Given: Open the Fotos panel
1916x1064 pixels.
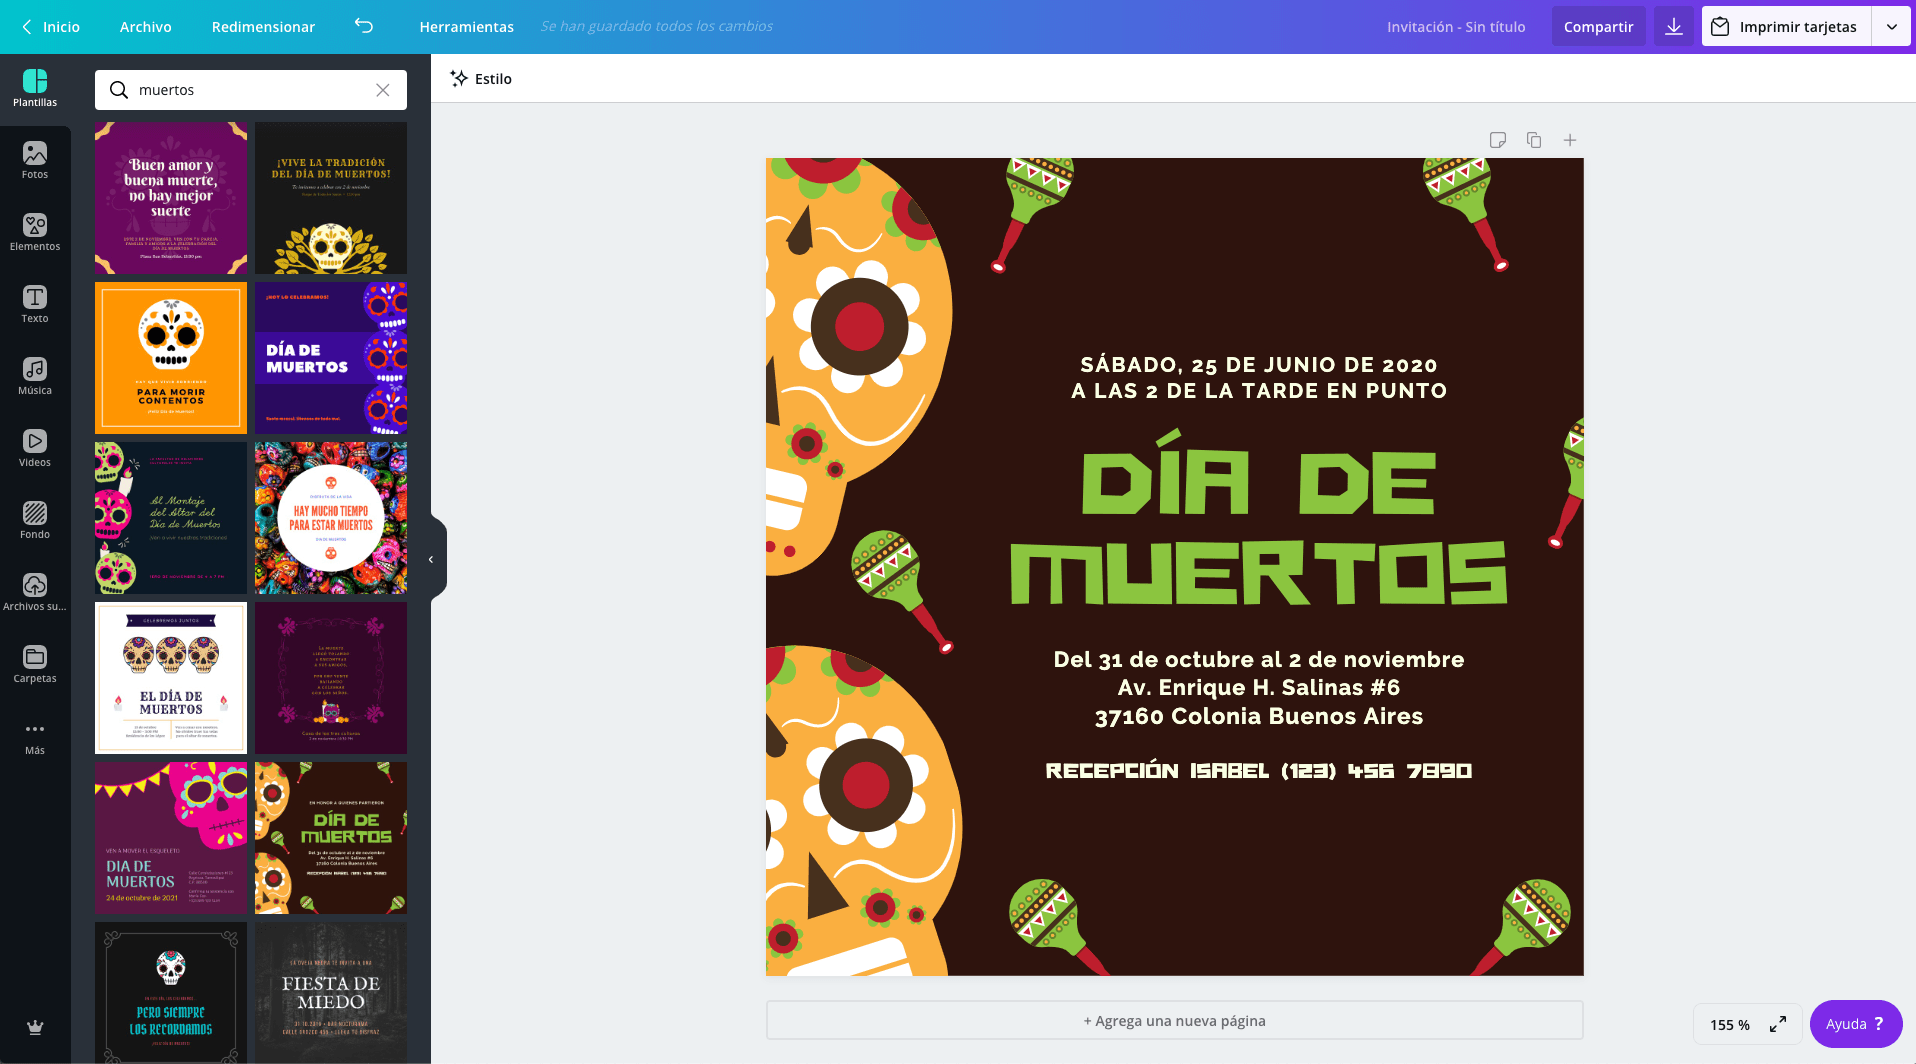Looking at the screenshot, I should (35, 160).
